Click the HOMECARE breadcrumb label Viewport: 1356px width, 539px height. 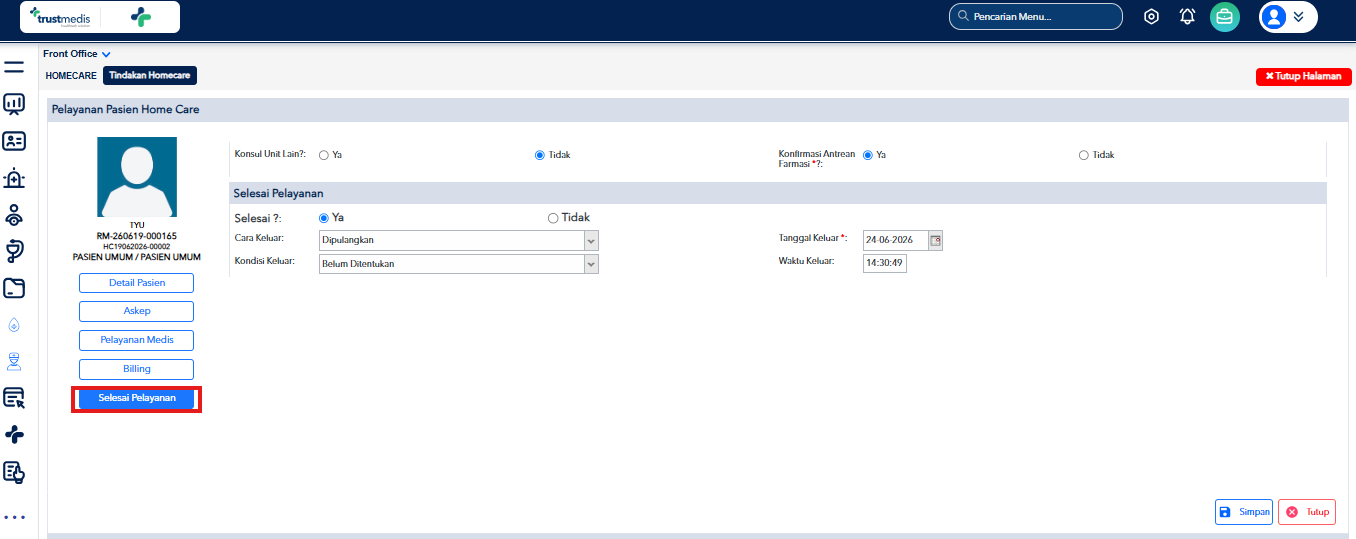pyautogui.click(x=71, y=76)
